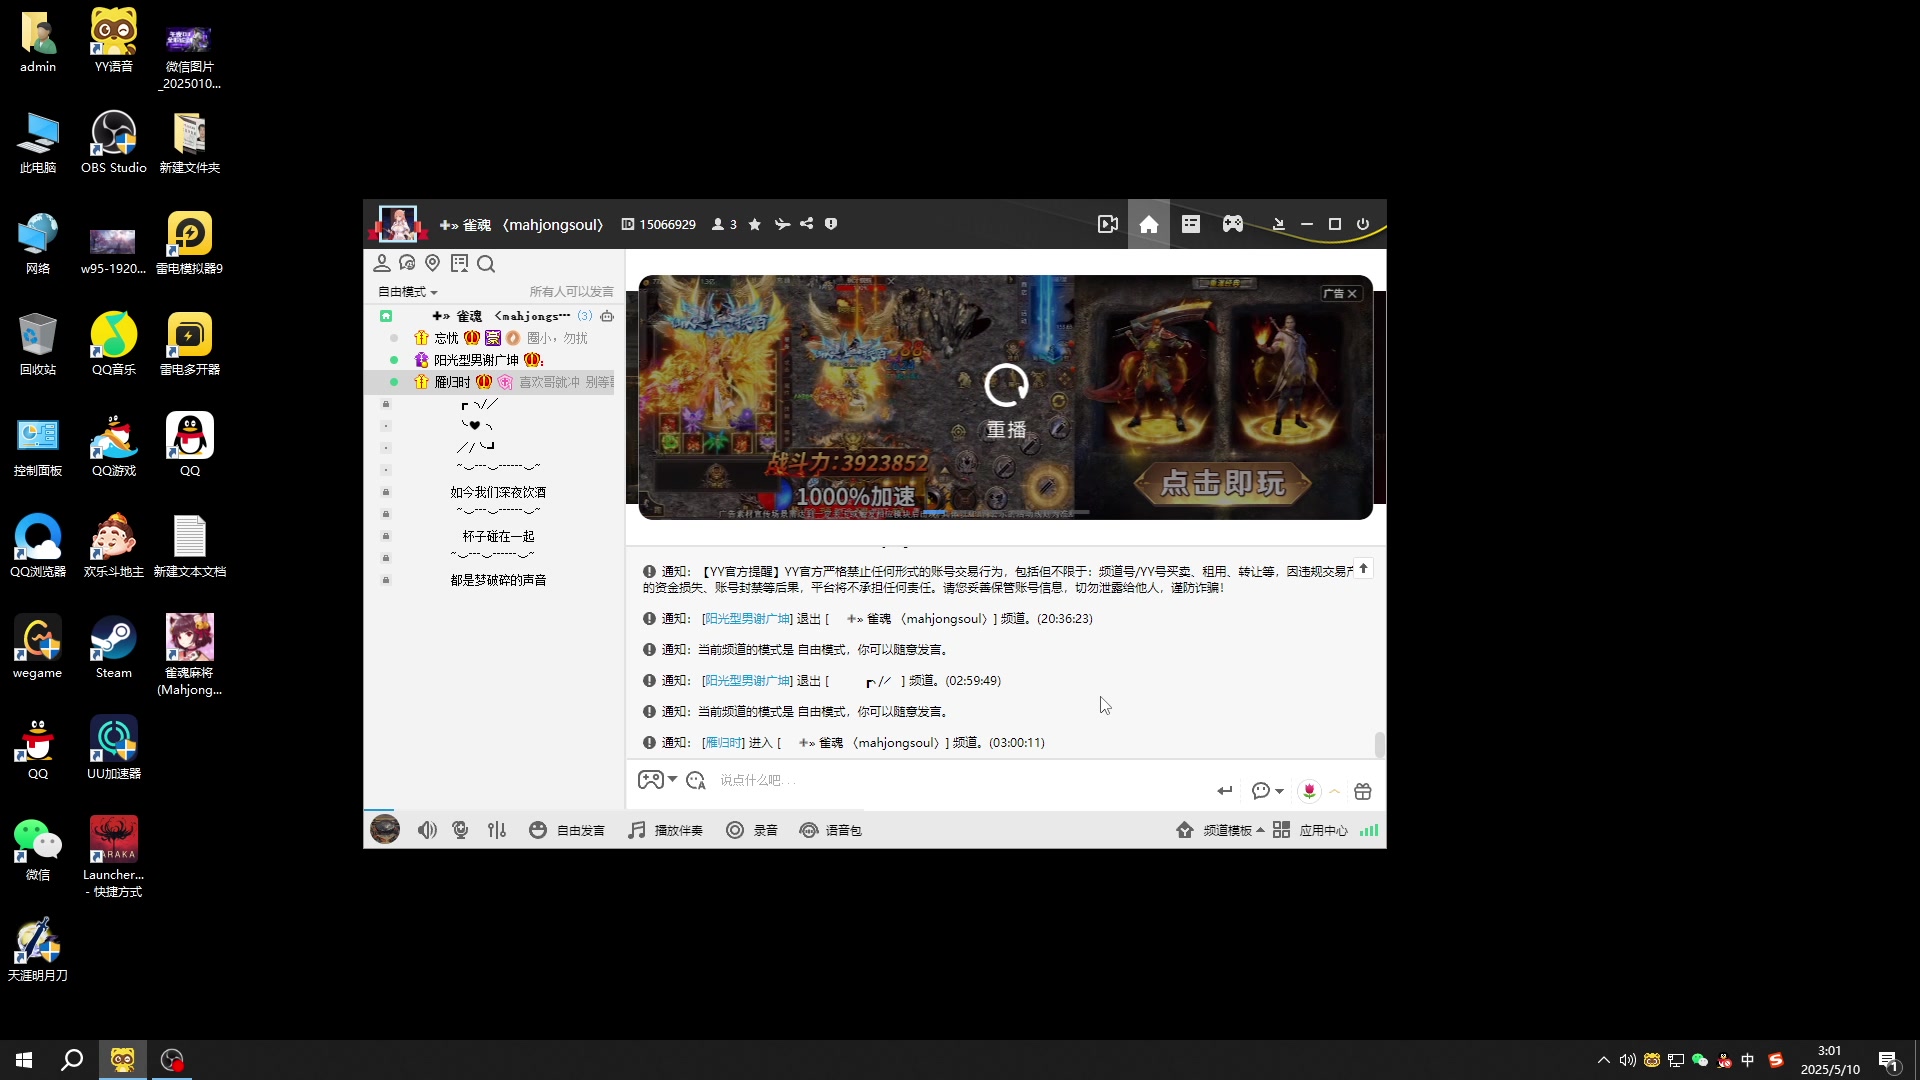The height and width of the screenshot is (1080, 1920).
Task: Open audio mixer settings icon
Action: [497, 830]
